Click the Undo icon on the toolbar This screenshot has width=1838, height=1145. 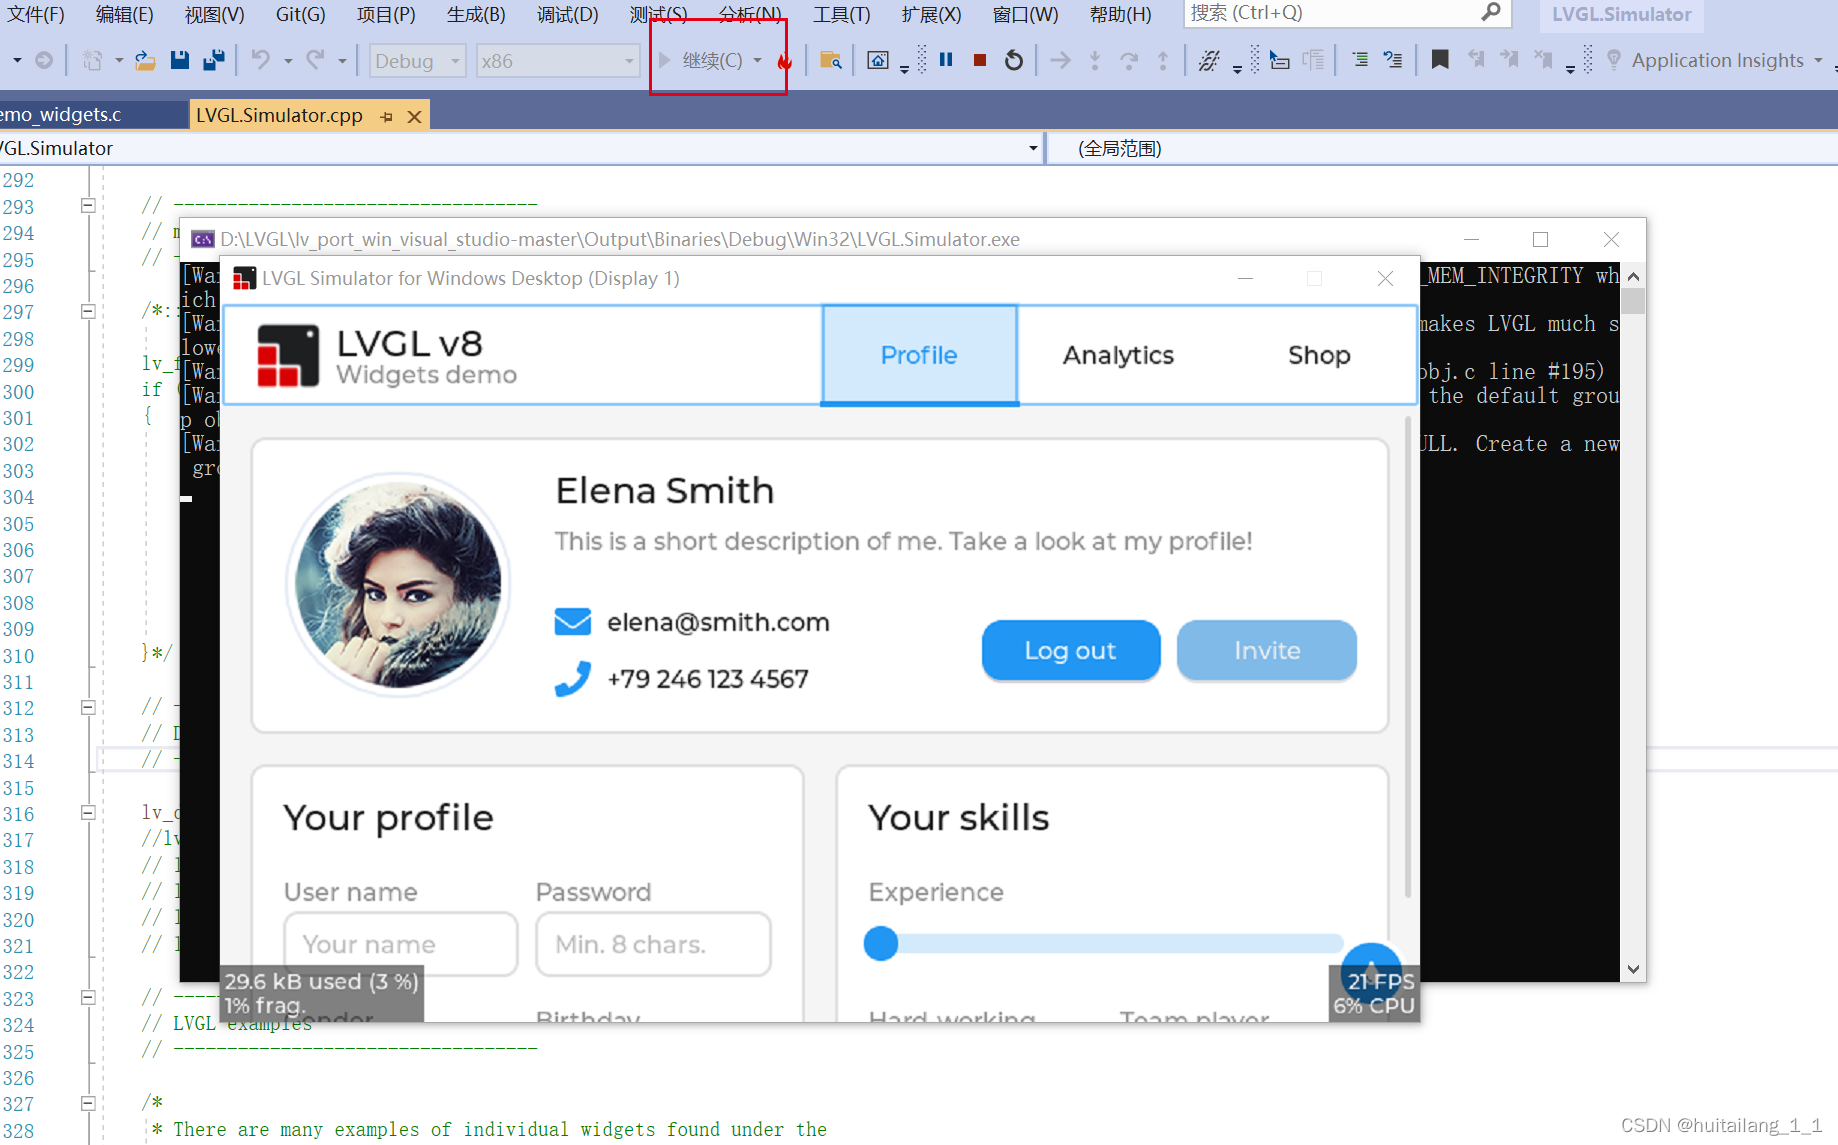point(262,60)
